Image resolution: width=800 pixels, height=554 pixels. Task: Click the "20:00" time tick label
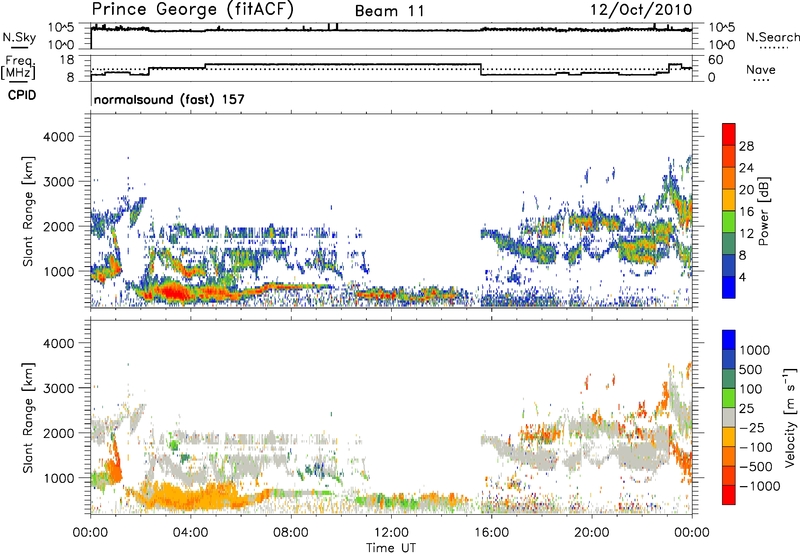click(591, 533)
